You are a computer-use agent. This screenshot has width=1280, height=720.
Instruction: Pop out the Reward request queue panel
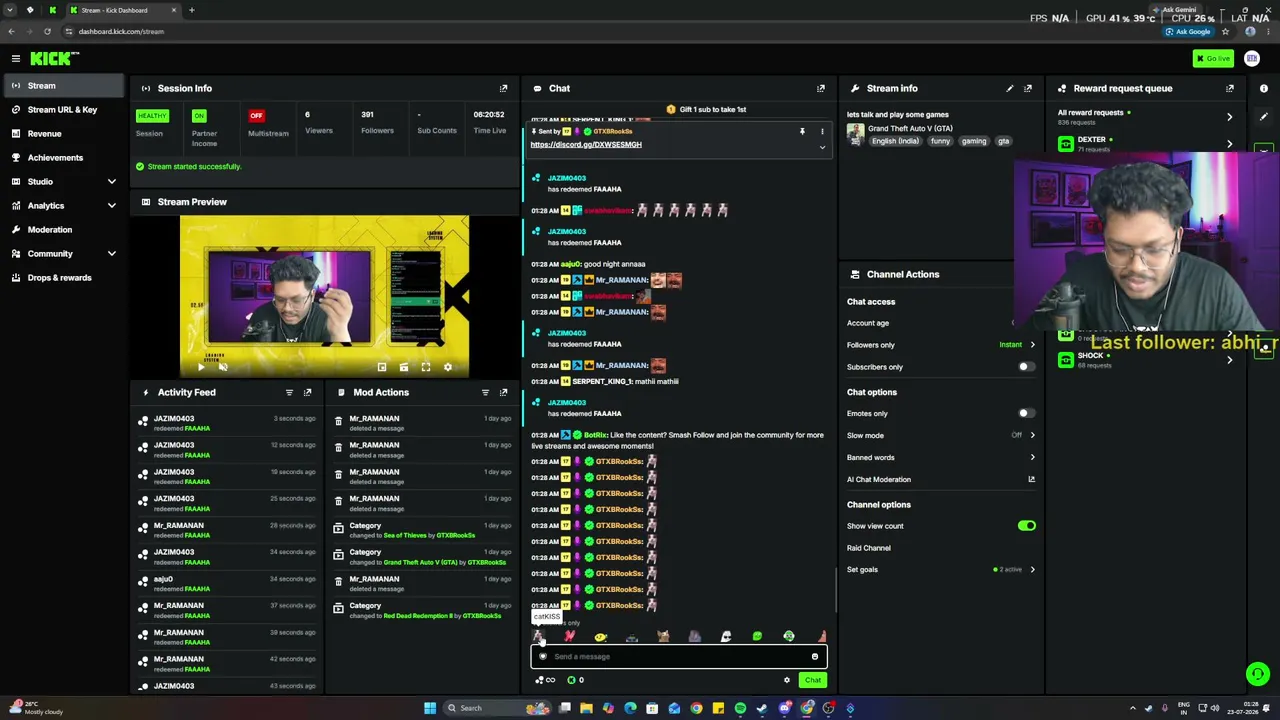(x=1229, y=88)
